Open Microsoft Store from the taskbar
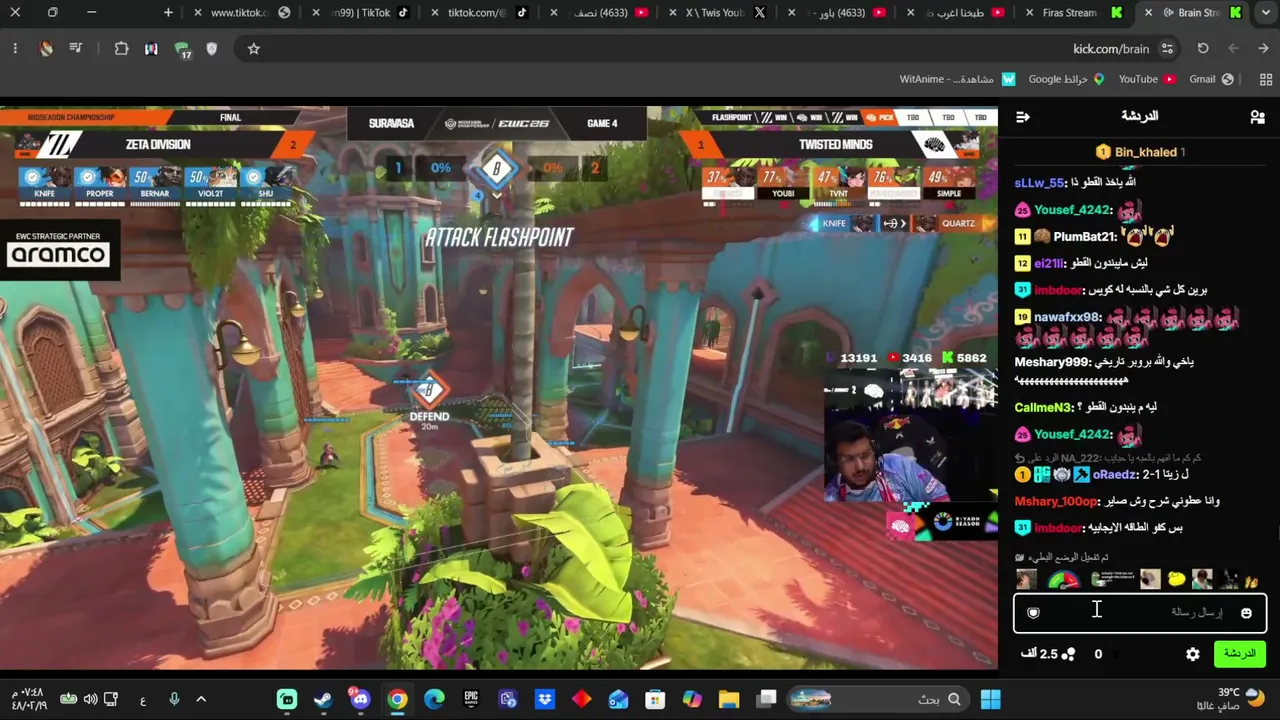This screenshot has width=1280, height=720. pyautogui.click(x=655, y=699)
